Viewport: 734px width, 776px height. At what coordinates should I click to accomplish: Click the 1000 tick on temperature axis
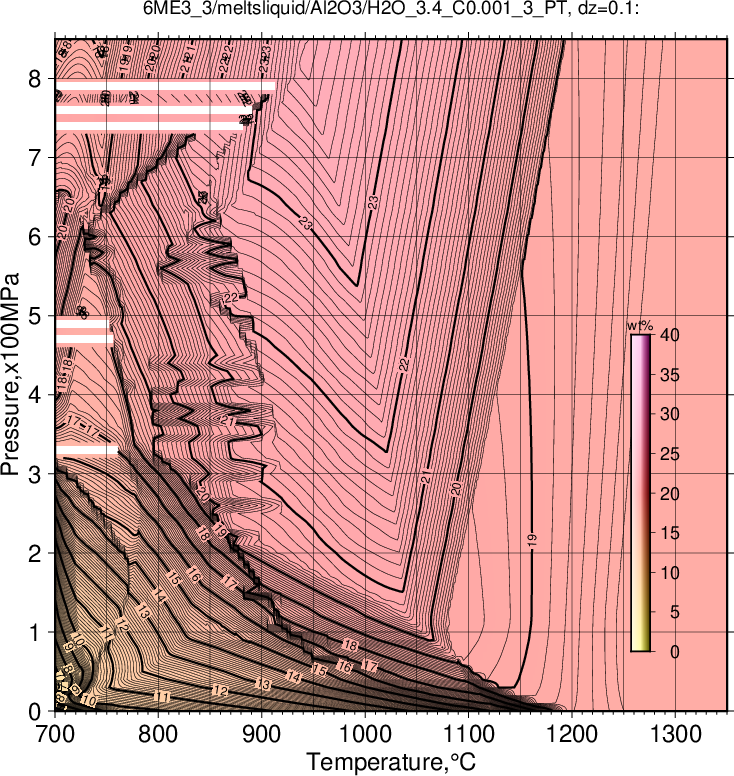365,734
